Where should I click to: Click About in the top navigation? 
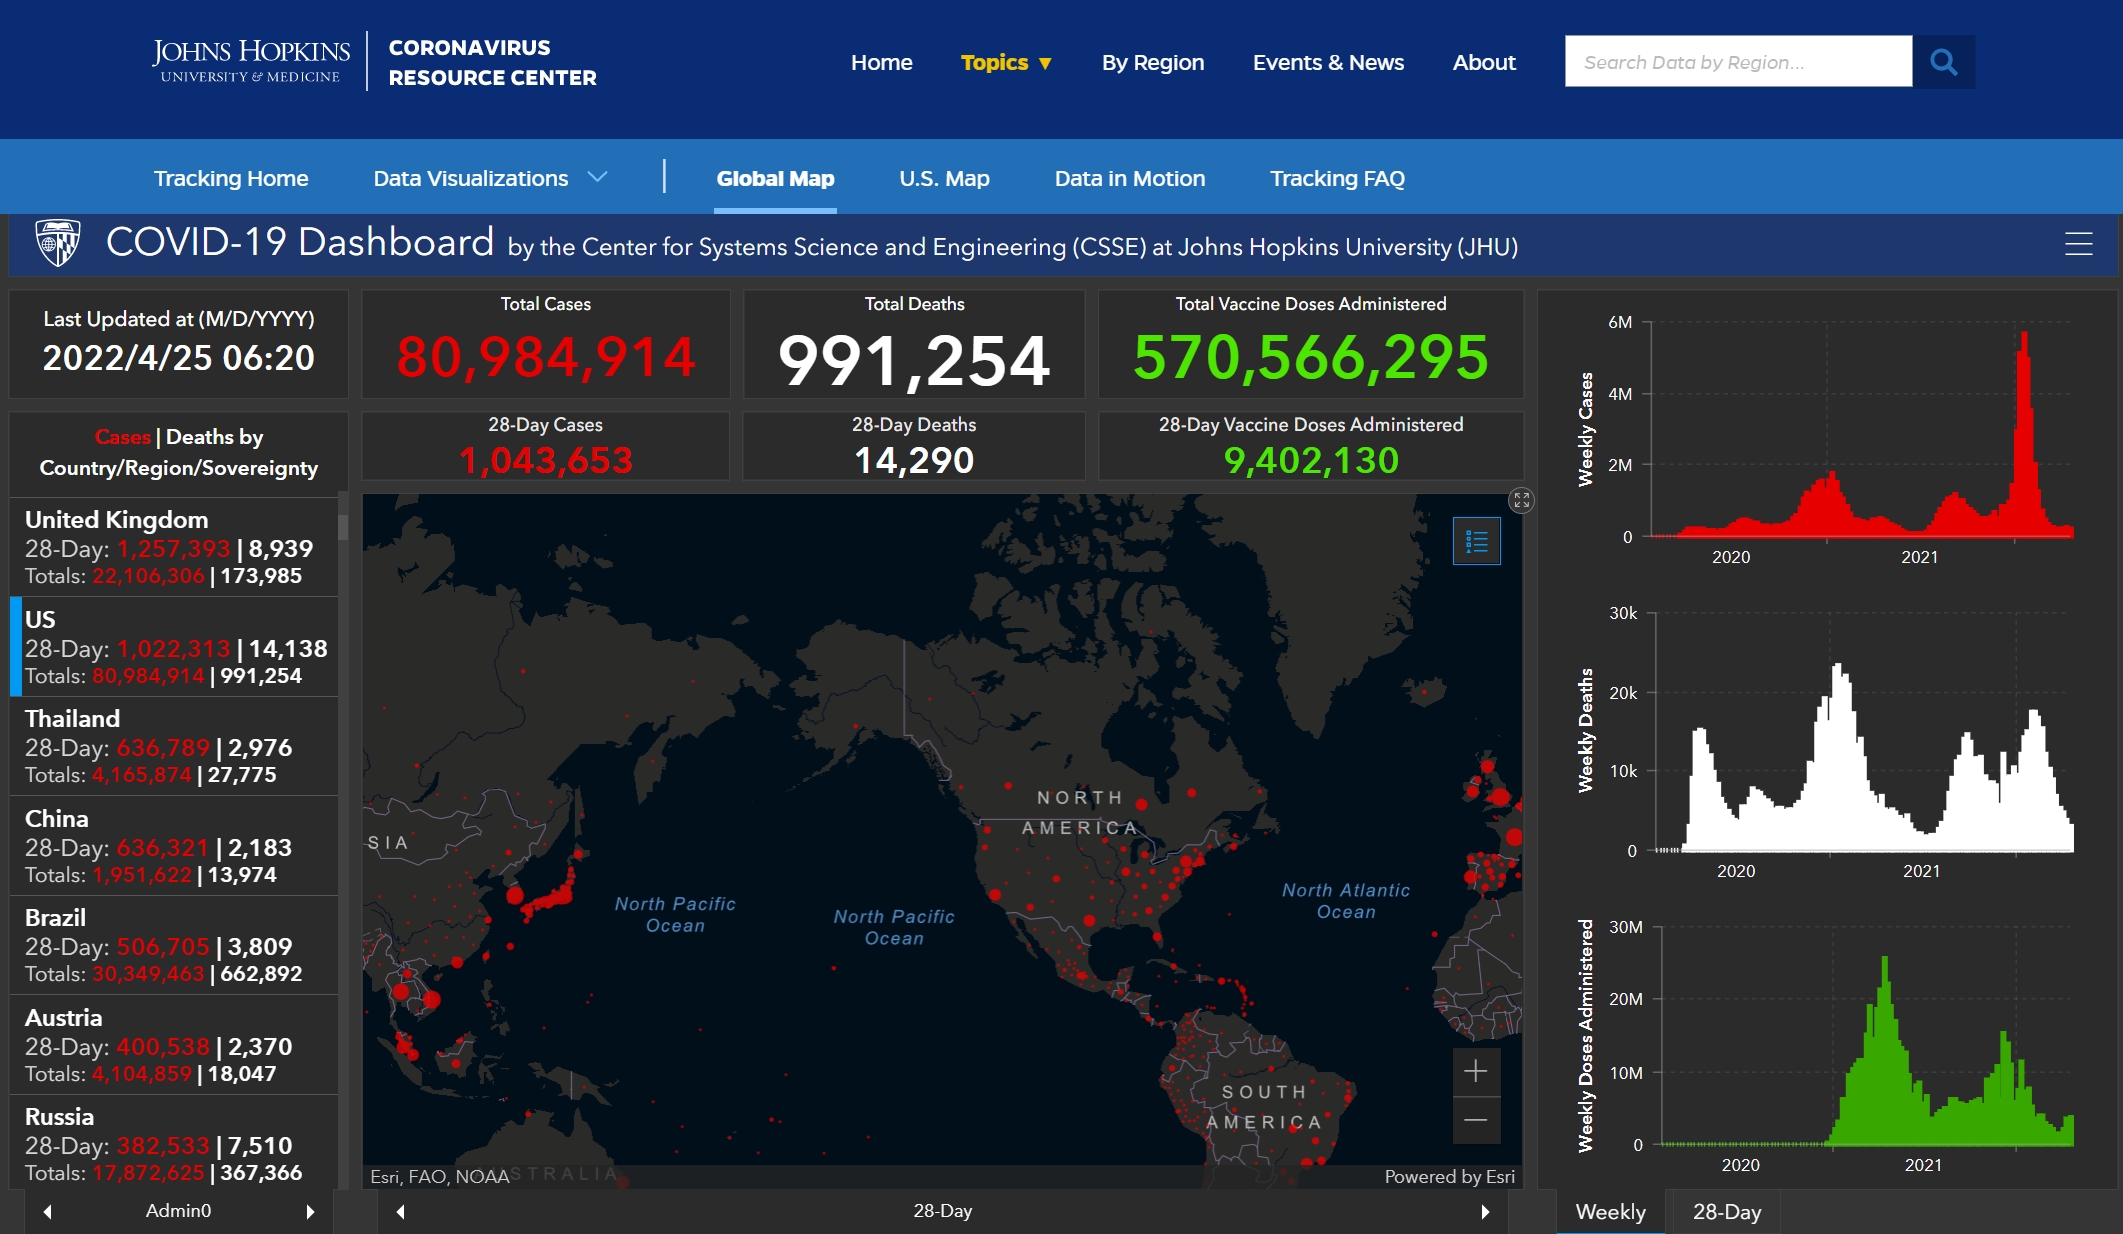coord(1484,62)
